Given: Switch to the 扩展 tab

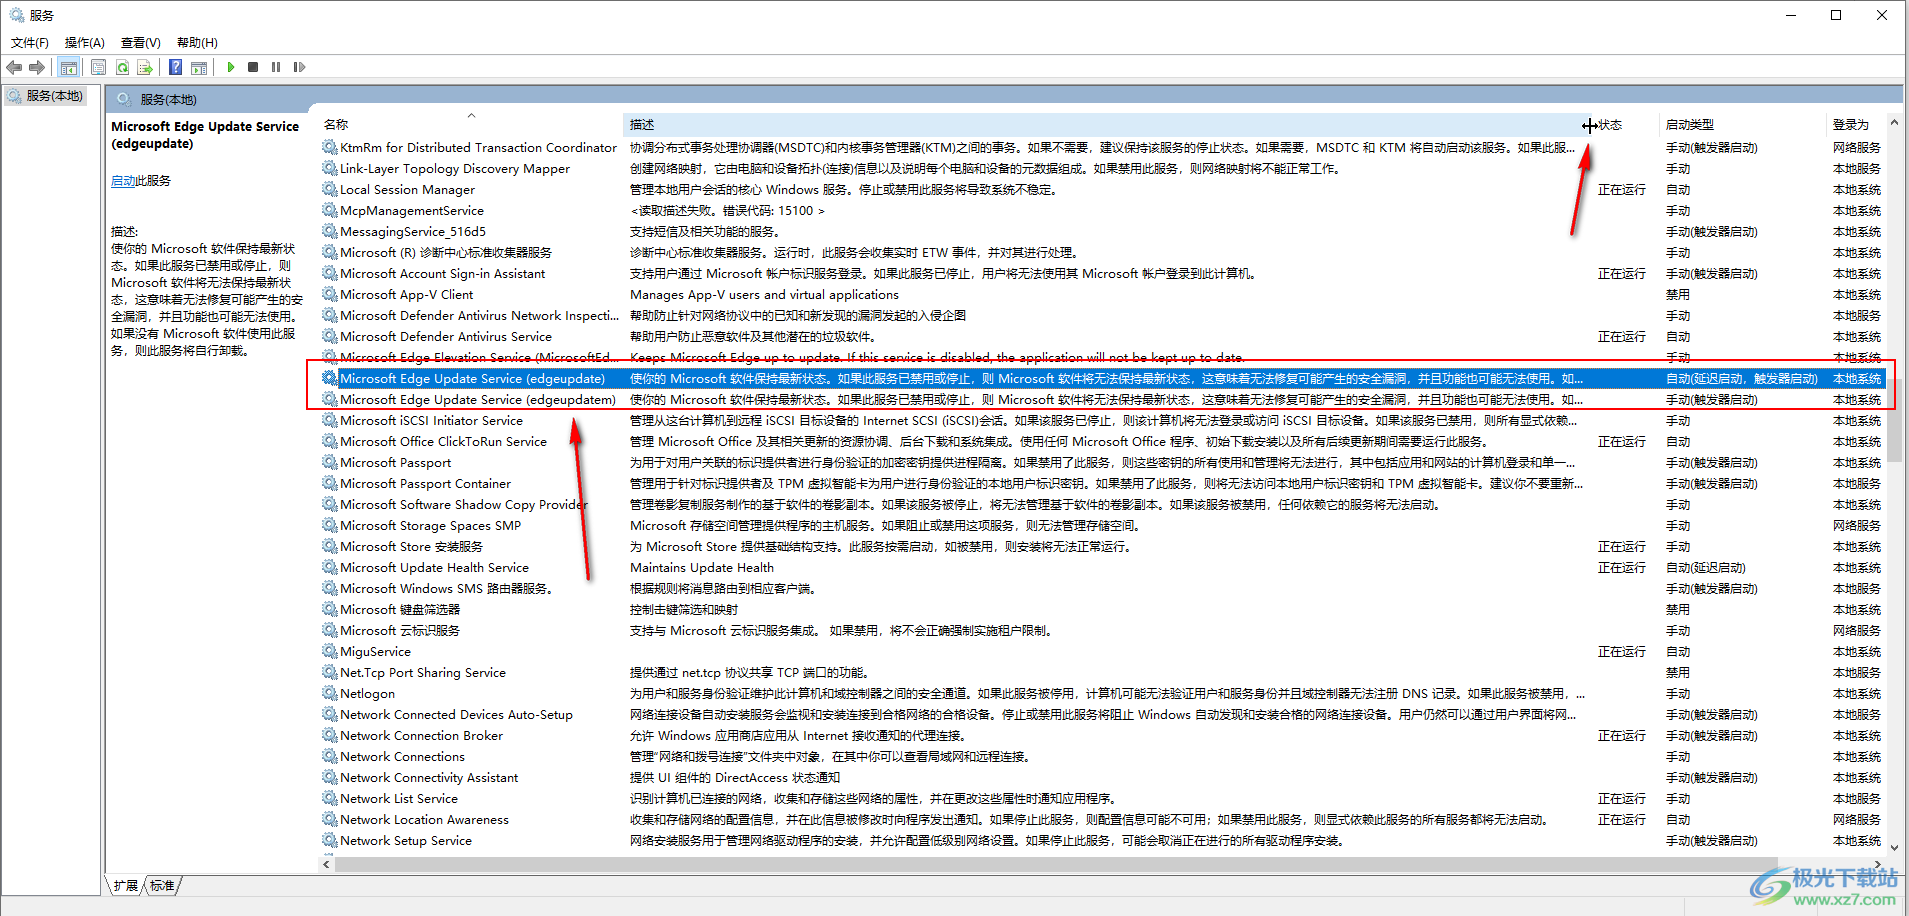Looking at the screenshot, I should 125,885.
